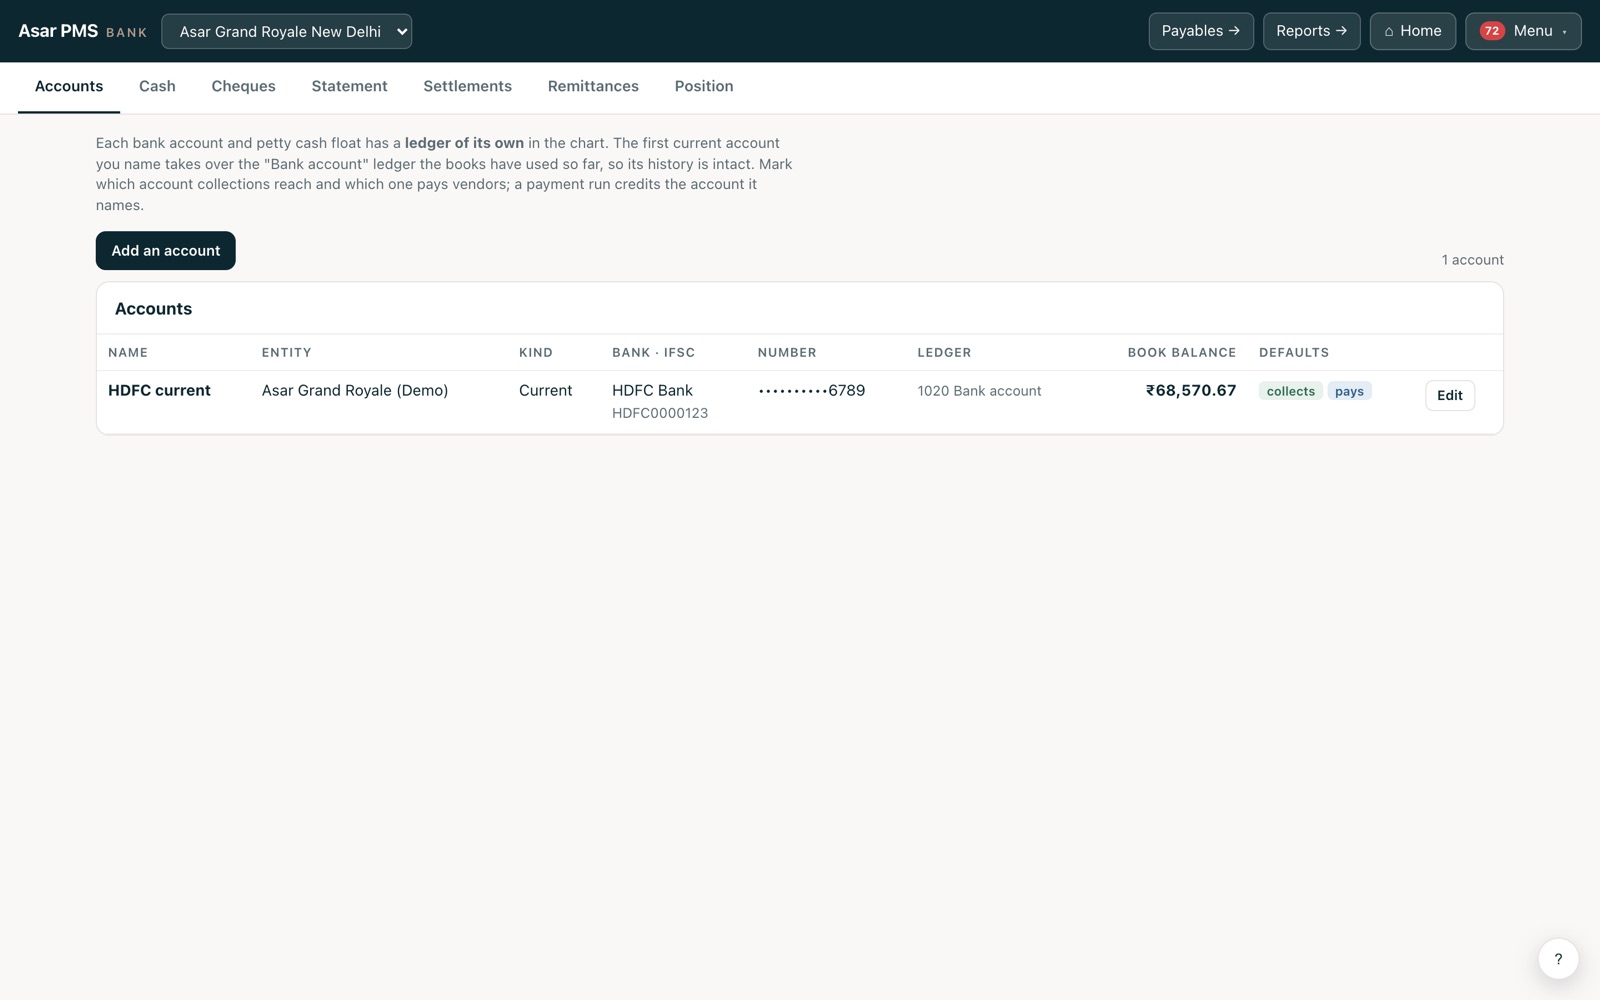1600x1000 pixels.
Task: Return to Home
Action: coord(1412,31)
